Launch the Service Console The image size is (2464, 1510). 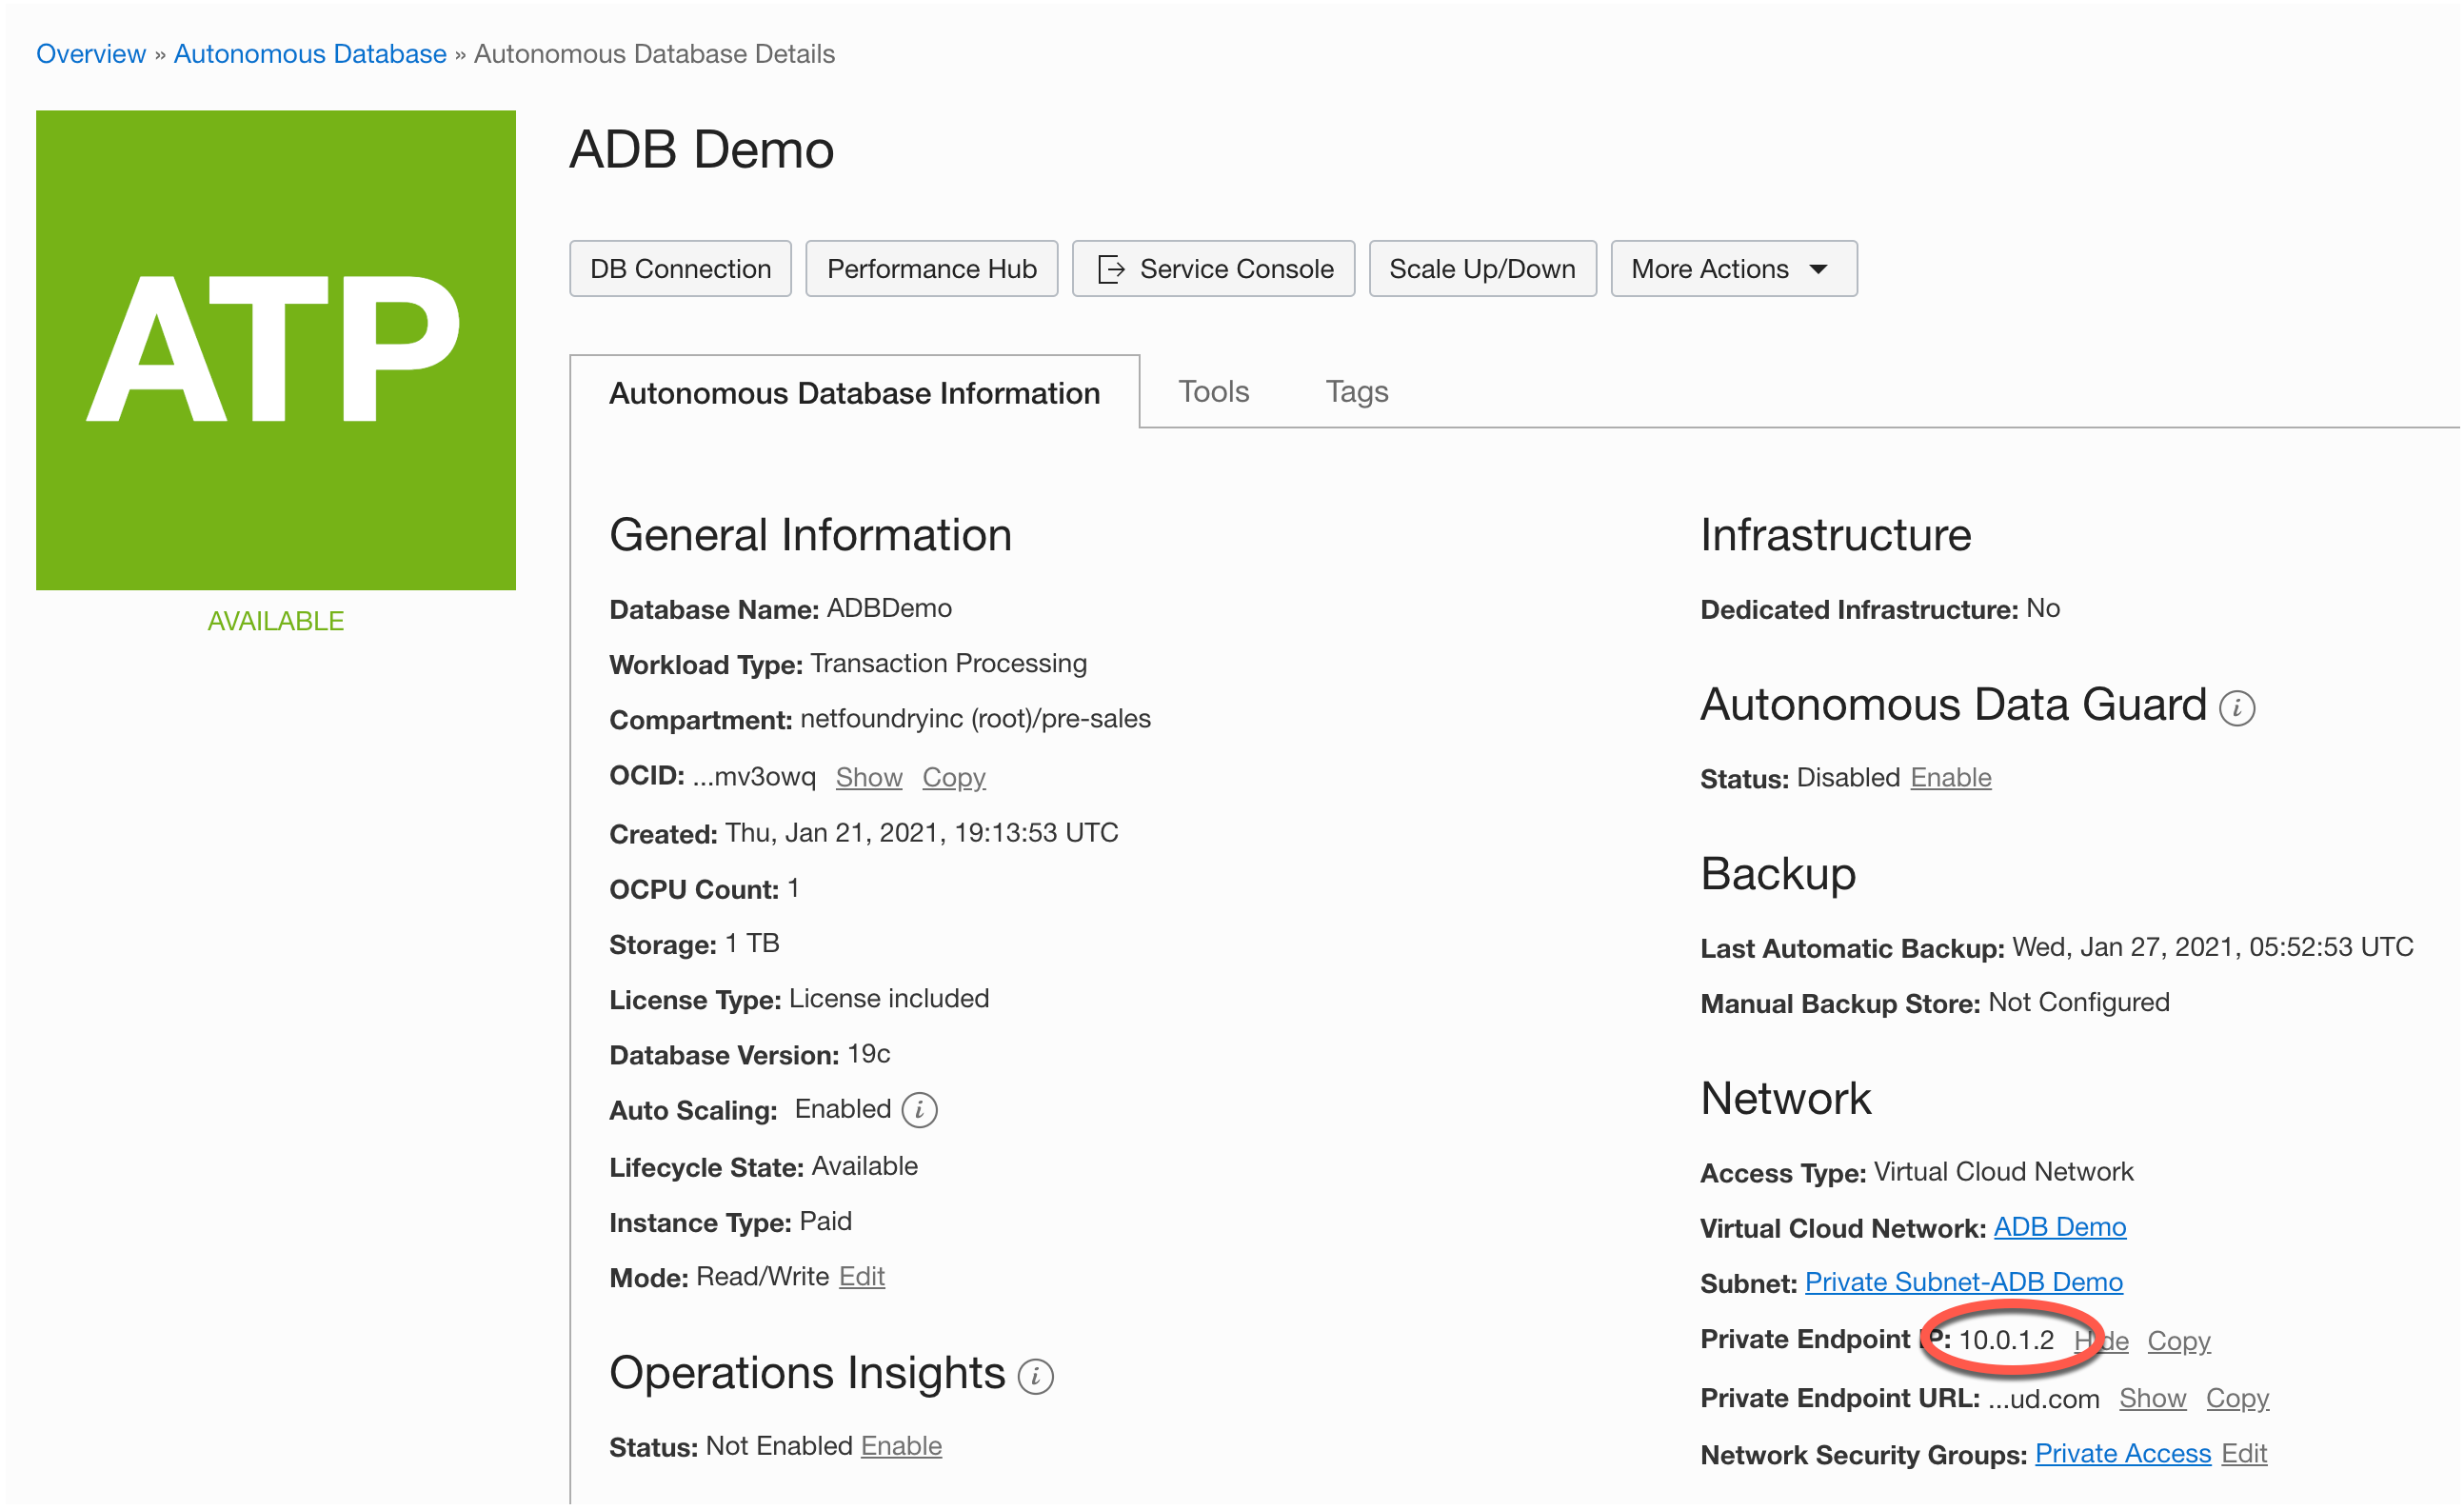[x=1215, y=269]
